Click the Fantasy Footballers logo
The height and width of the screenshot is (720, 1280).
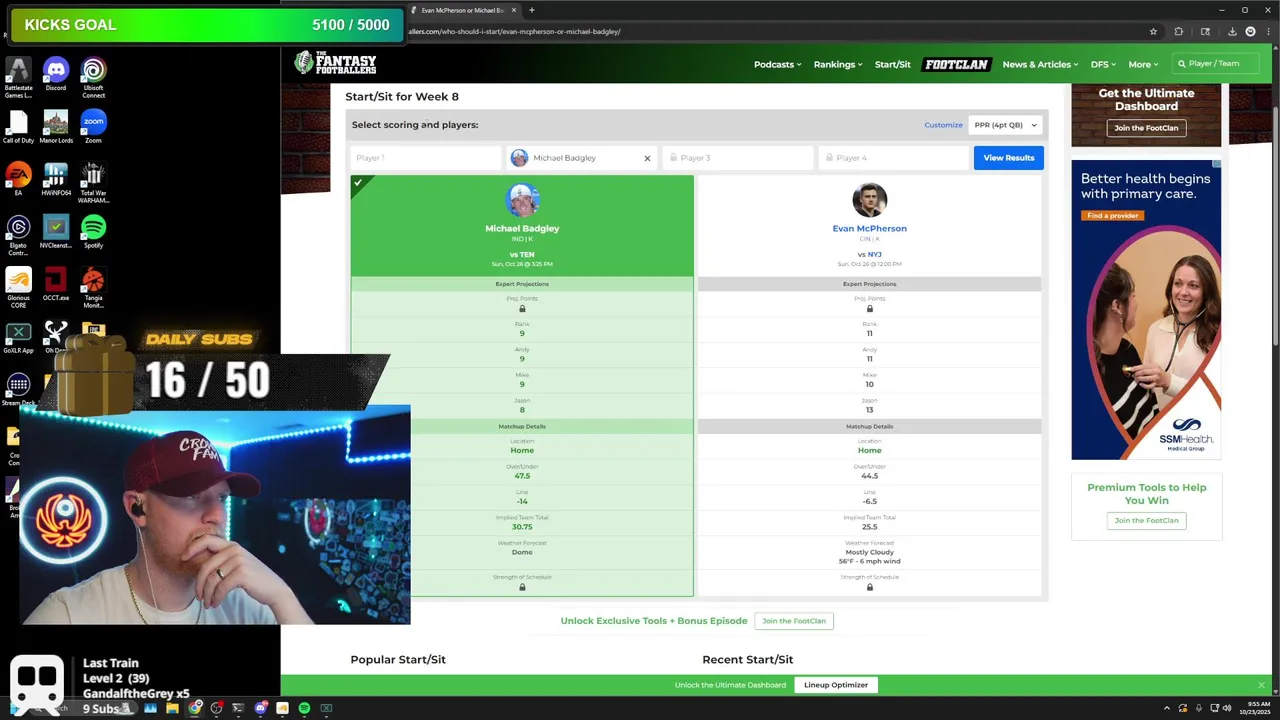[335, 63]
